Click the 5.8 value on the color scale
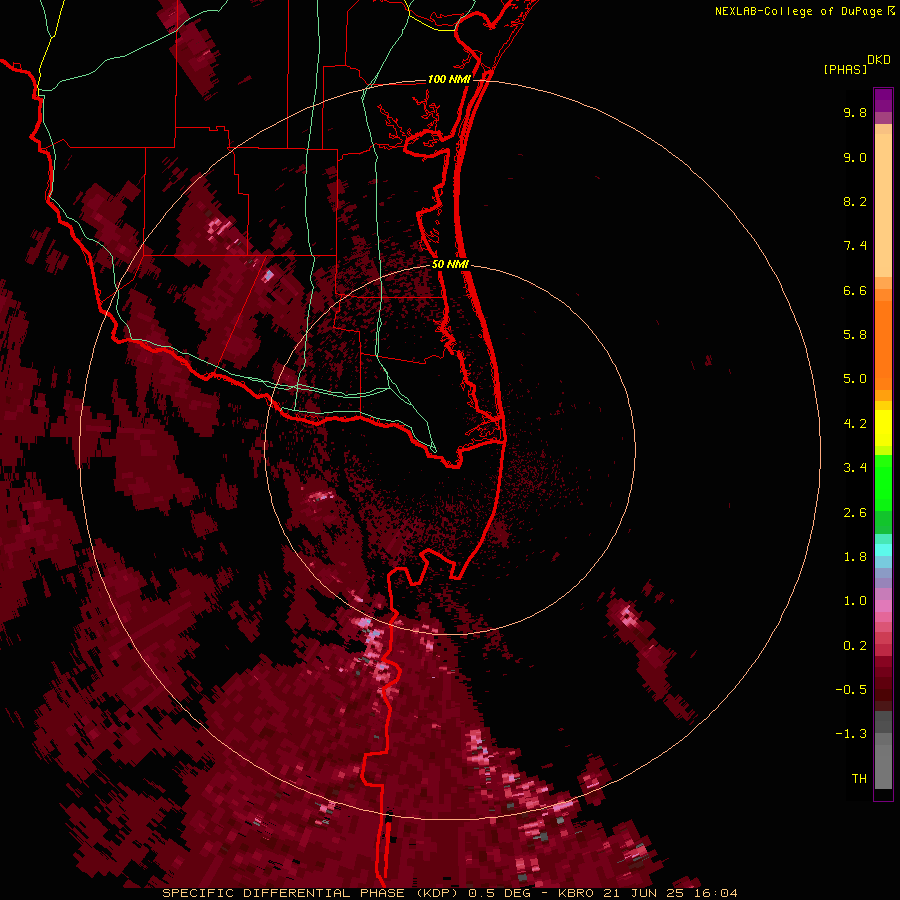The height and width of the screenshot is (900, 900). click(855, 335)
